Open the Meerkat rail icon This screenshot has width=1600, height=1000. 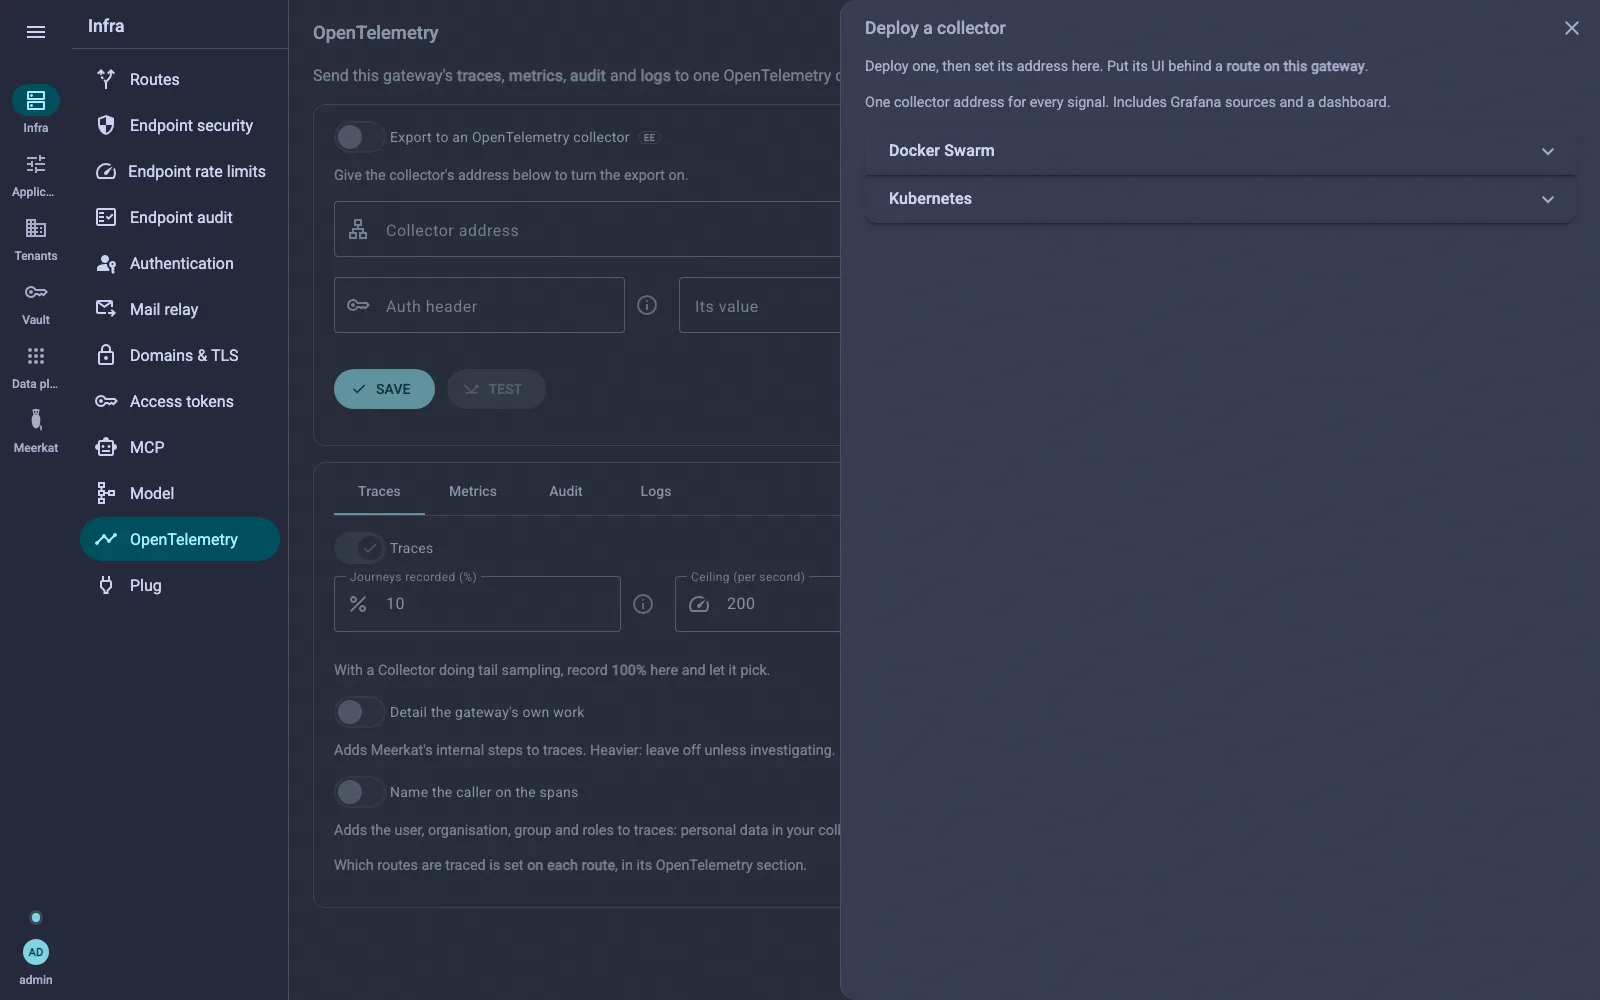pyautogui.click(x=36, y=420)
